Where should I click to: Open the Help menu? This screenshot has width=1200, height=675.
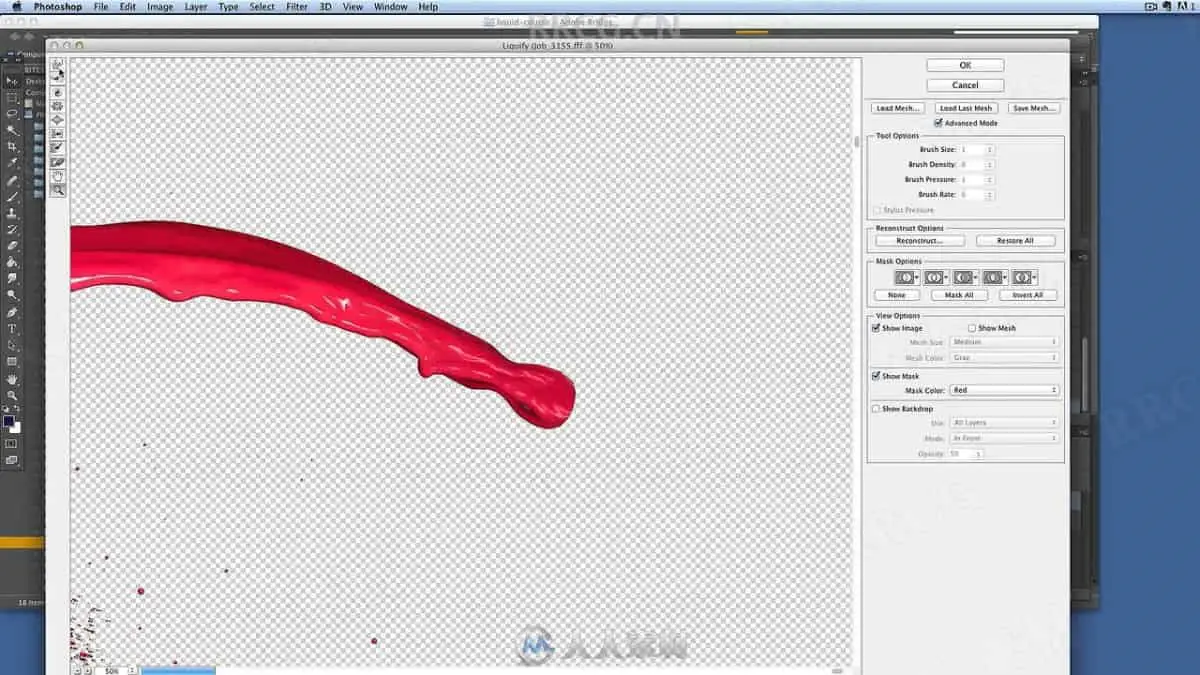428,6
